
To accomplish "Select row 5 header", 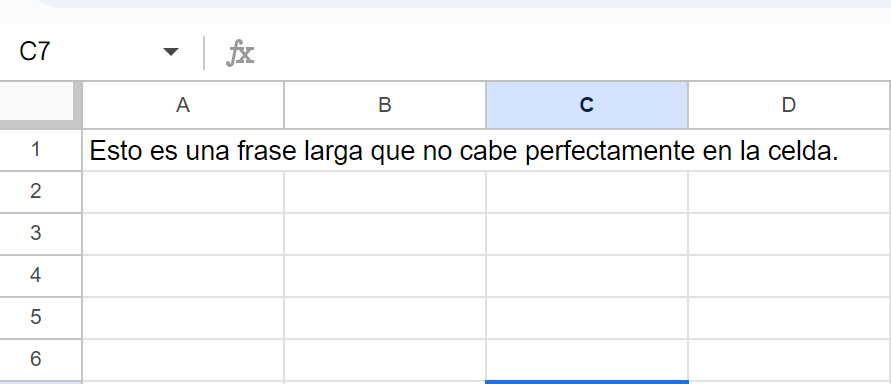I will point(36,318).
